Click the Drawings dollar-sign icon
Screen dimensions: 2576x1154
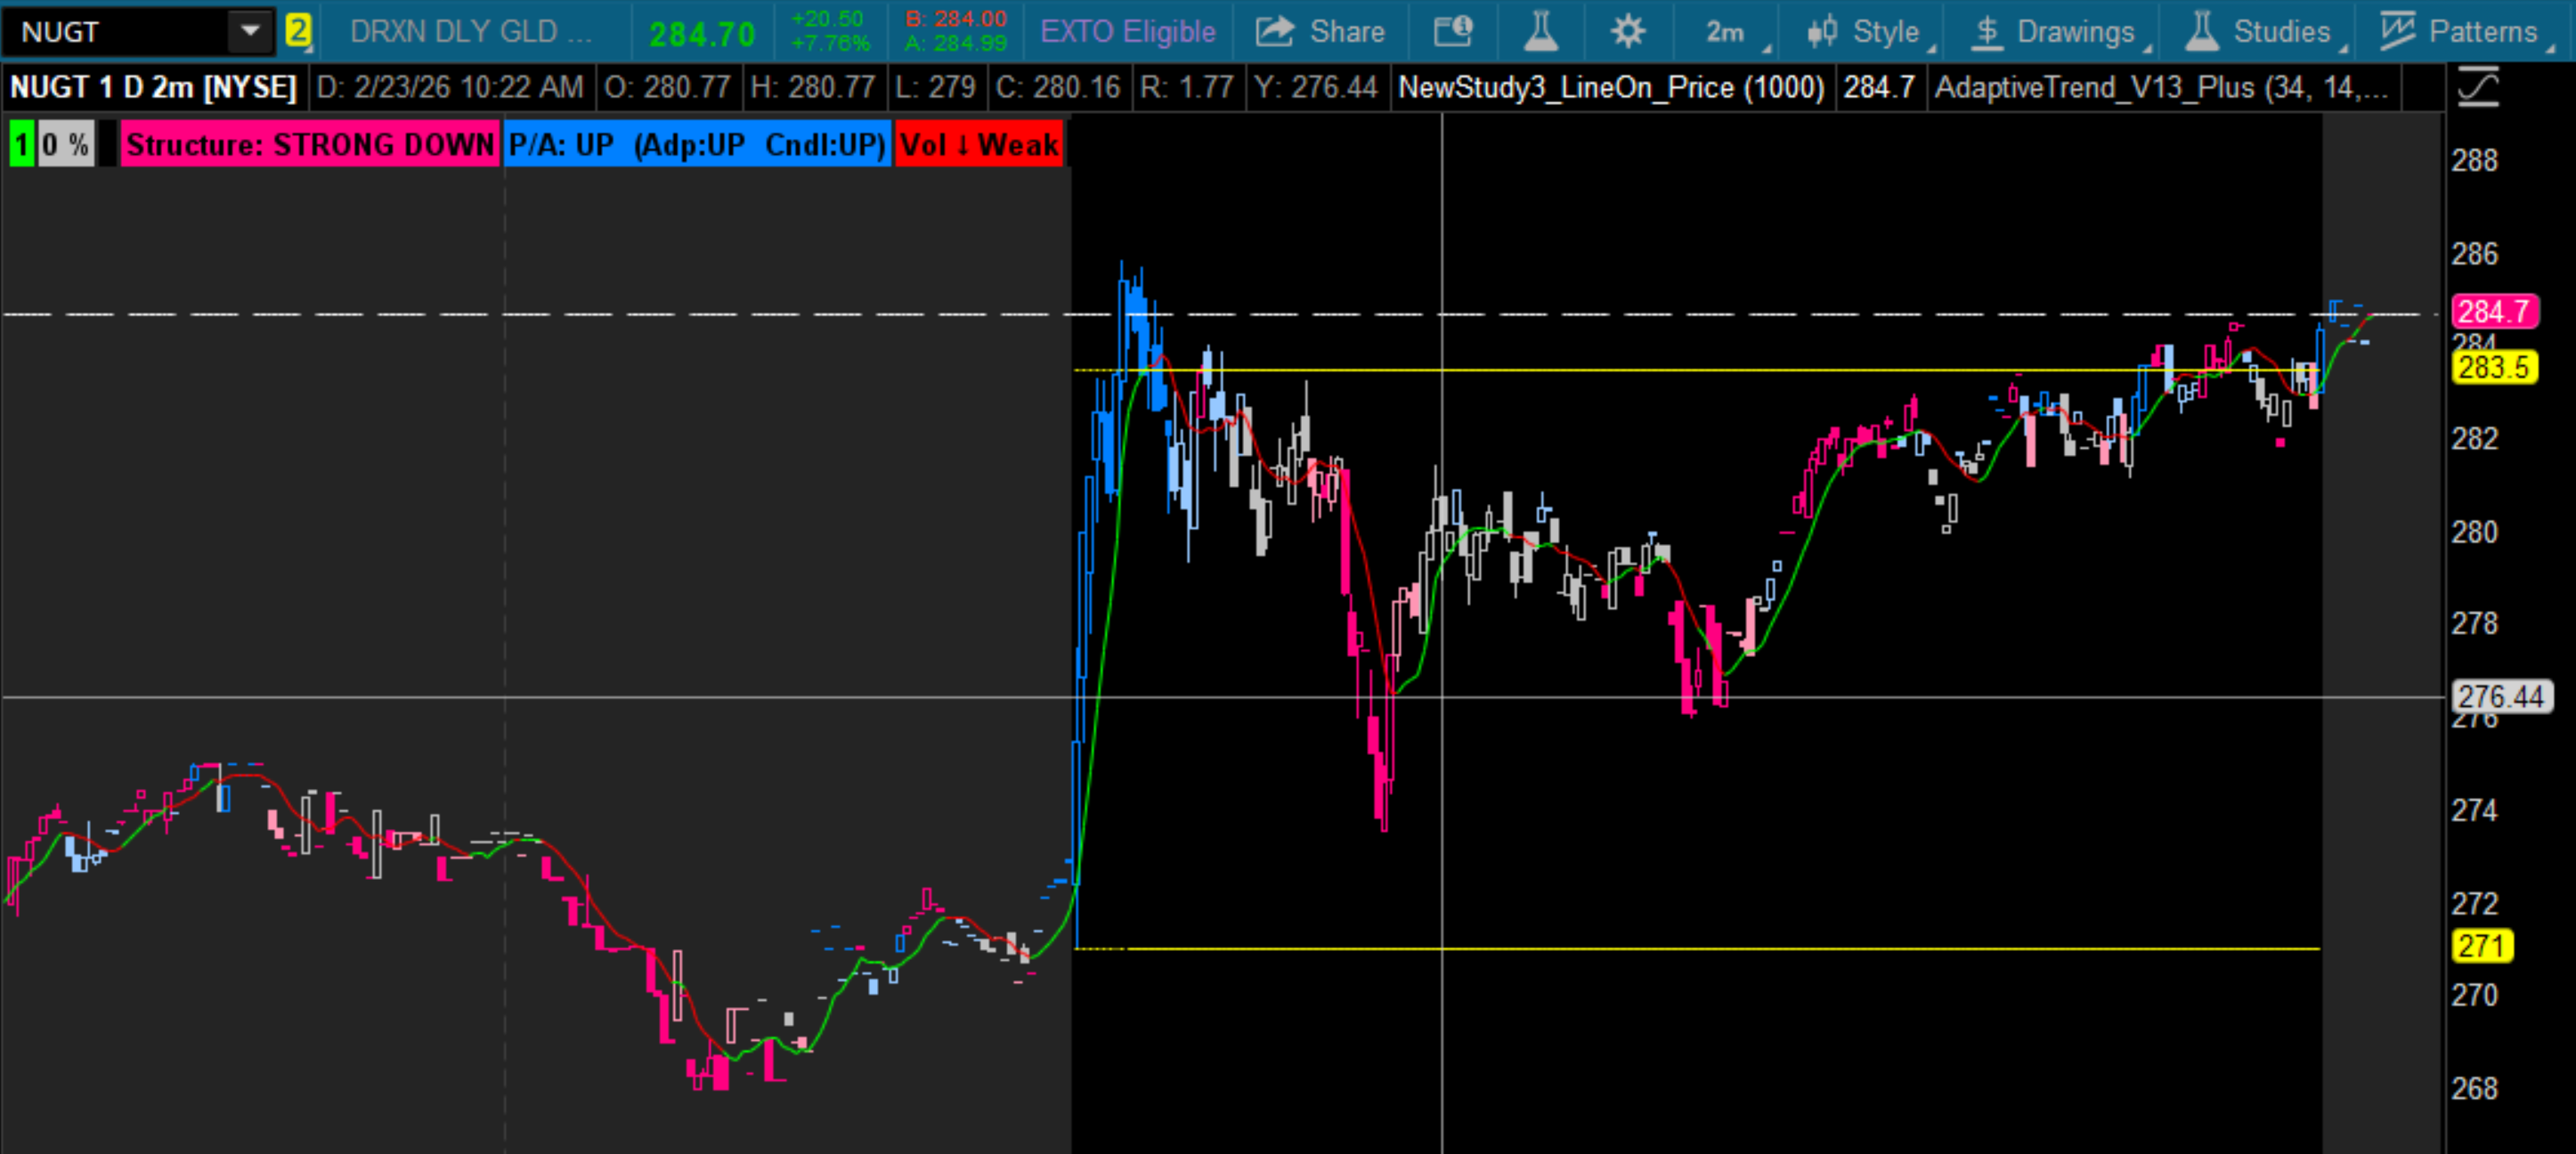click(x=1987, y=32)
